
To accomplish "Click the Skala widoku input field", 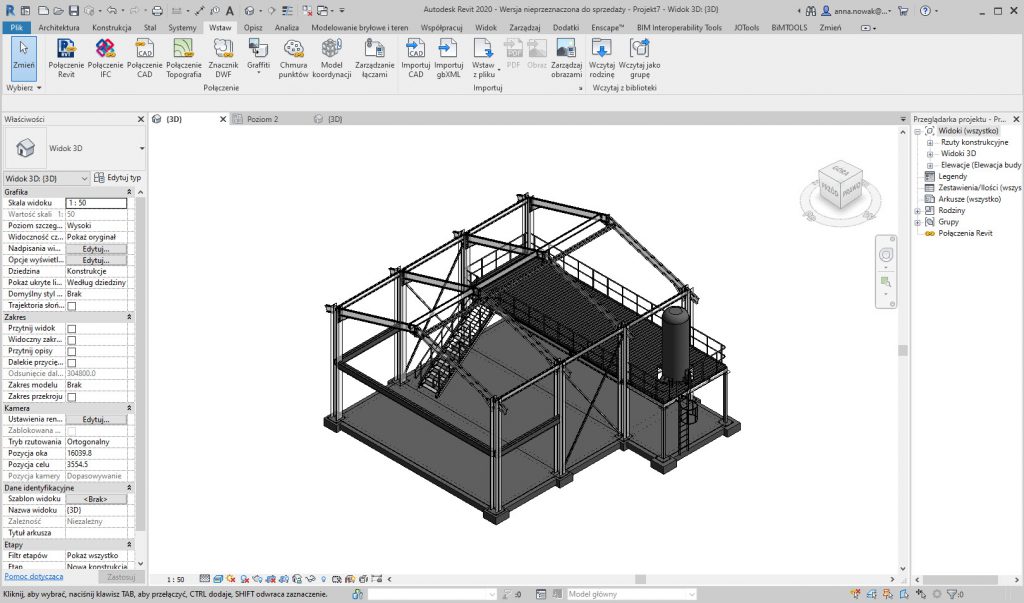I will [96, 203].
